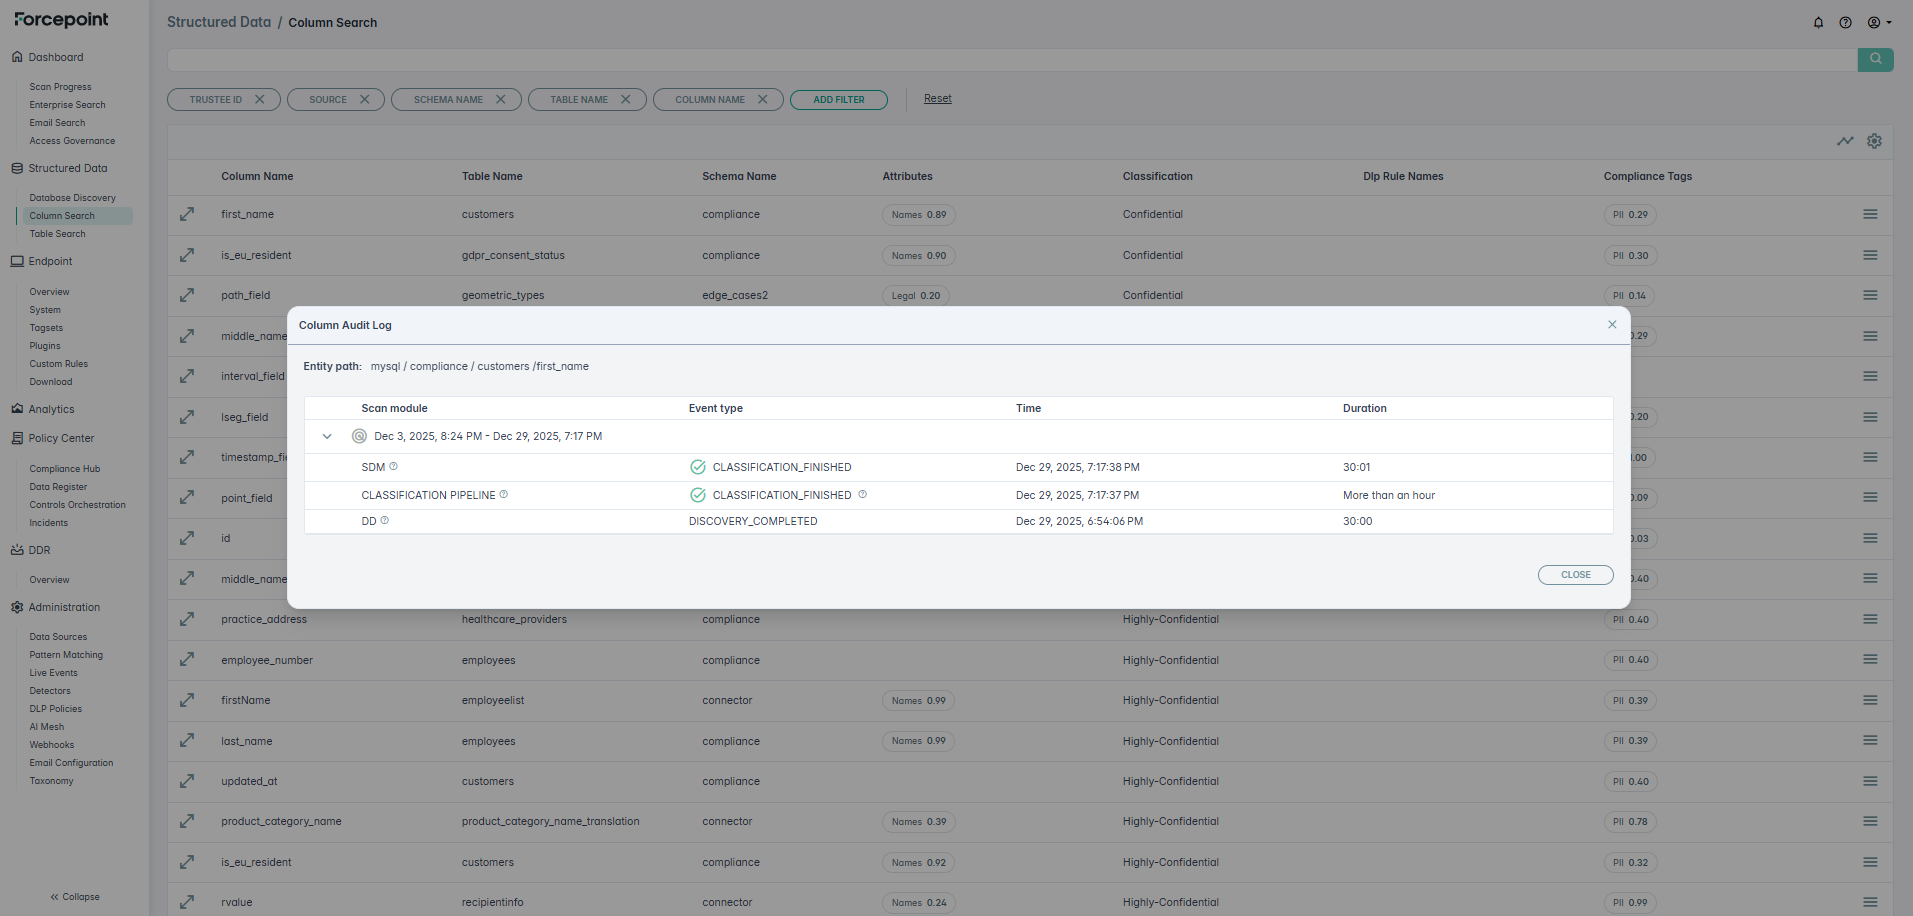Screen dimensions: 1913x916
Task: Remove the COLUMN NAME filter chip
Action: [763, 100]
